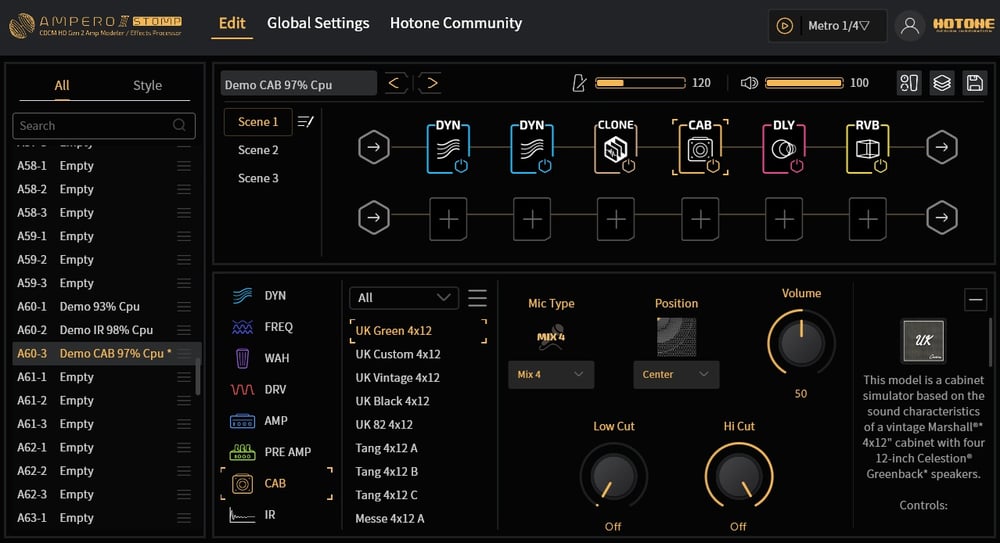Select the CAB block in signal chain
Image resolution: width=1000 pixels, height=543 pixels.
[700, 147]
